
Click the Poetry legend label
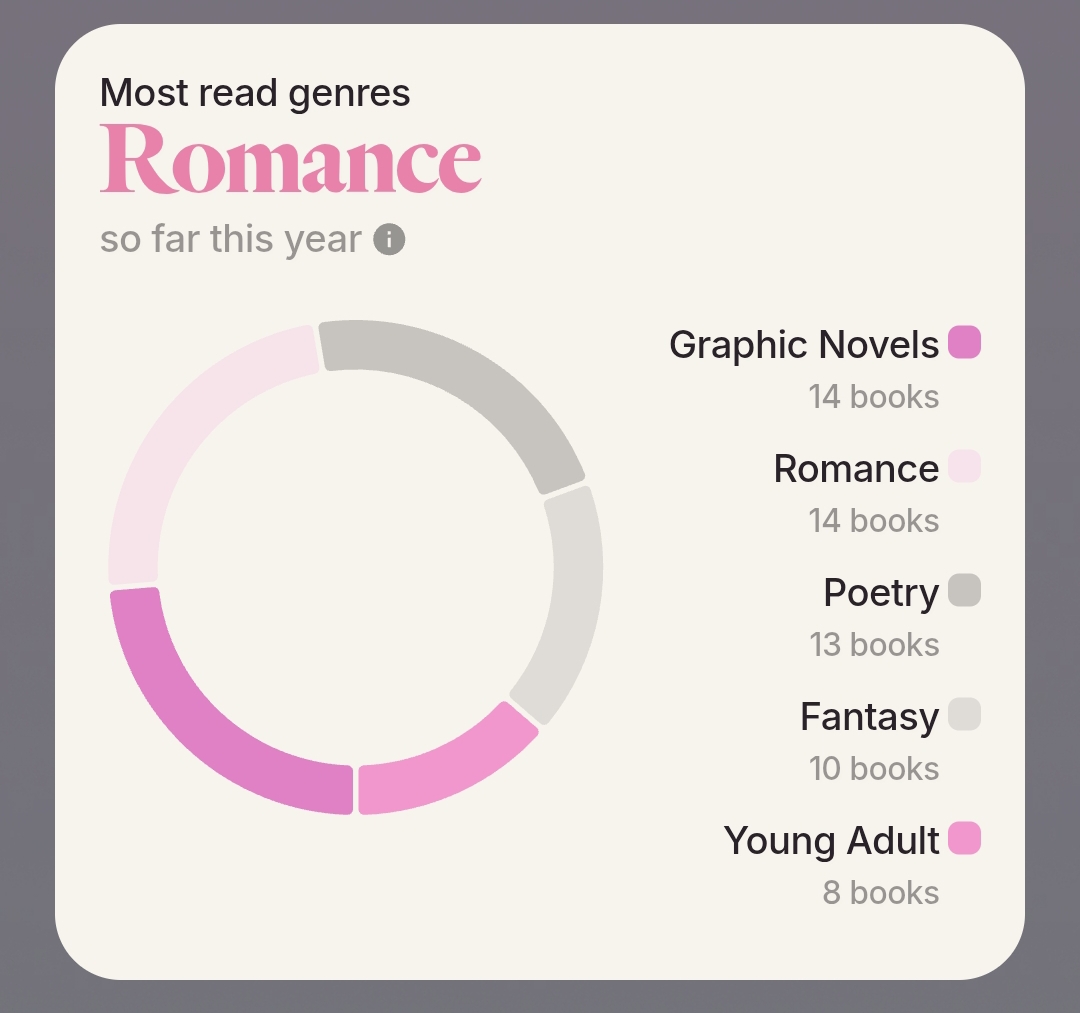click(x=881, y=593)
